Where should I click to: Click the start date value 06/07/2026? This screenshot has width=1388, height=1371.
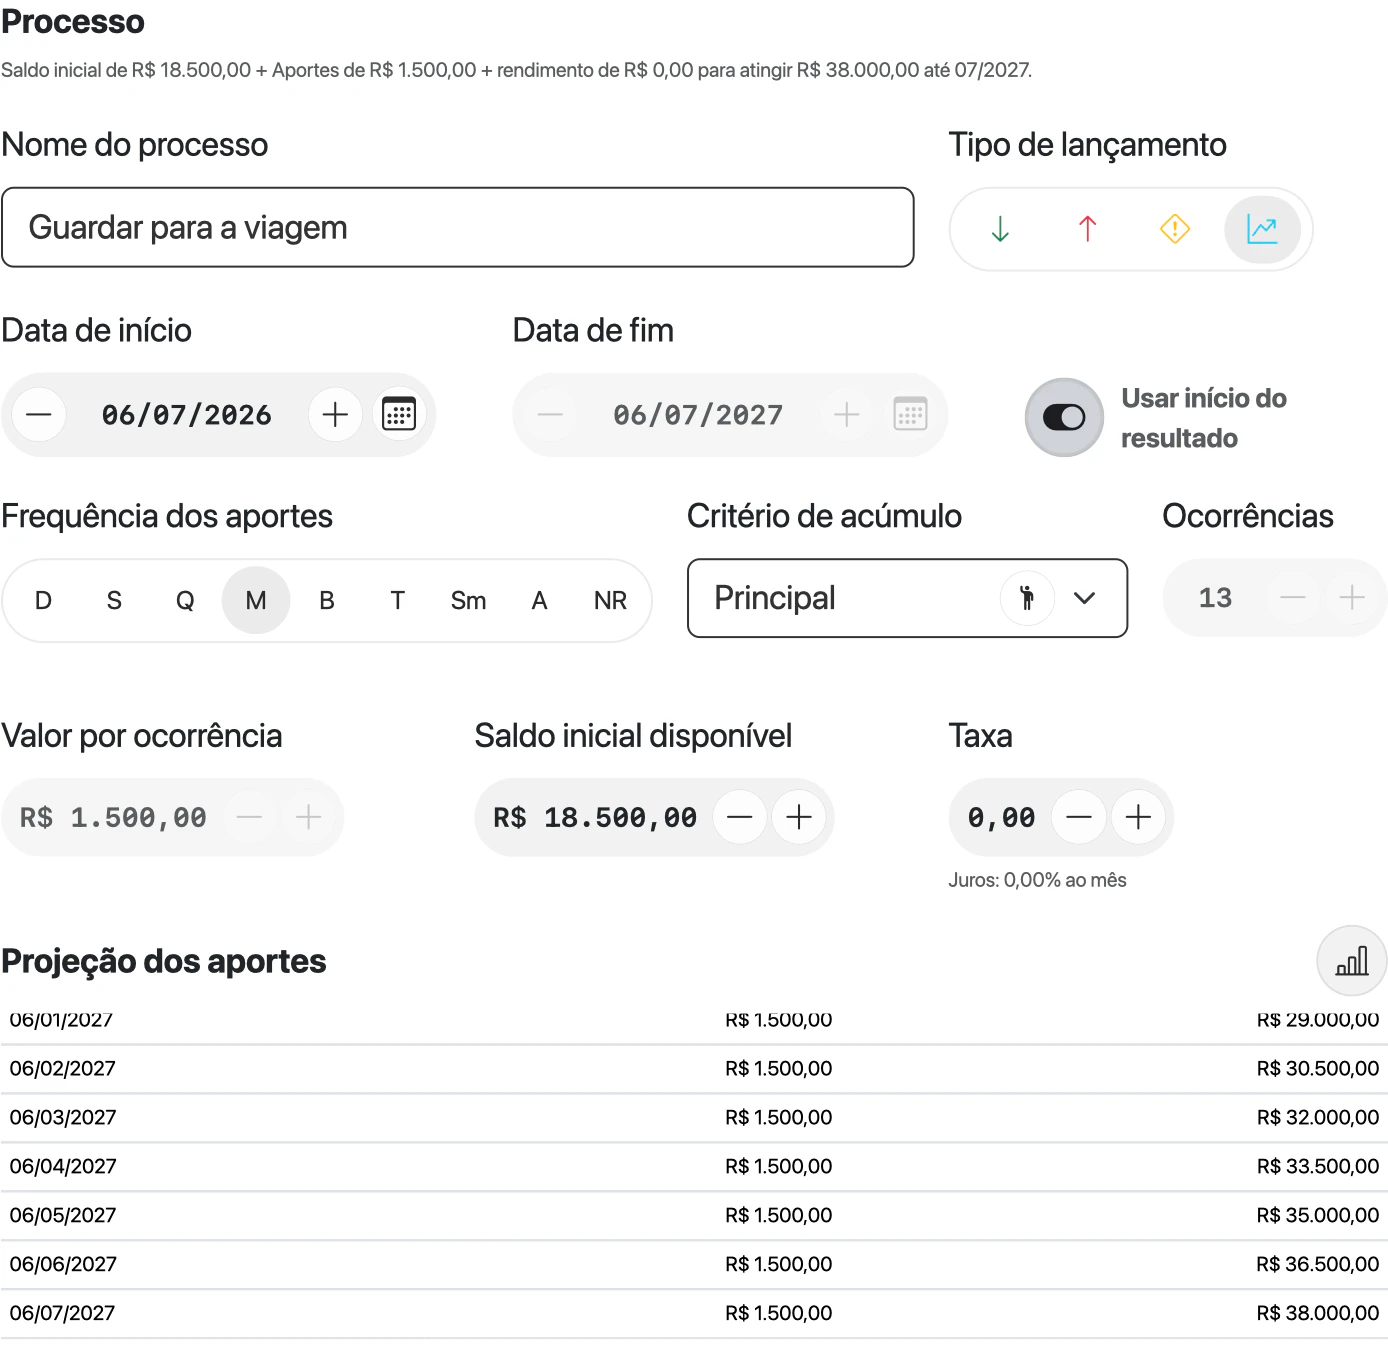(x=187, y=415)
